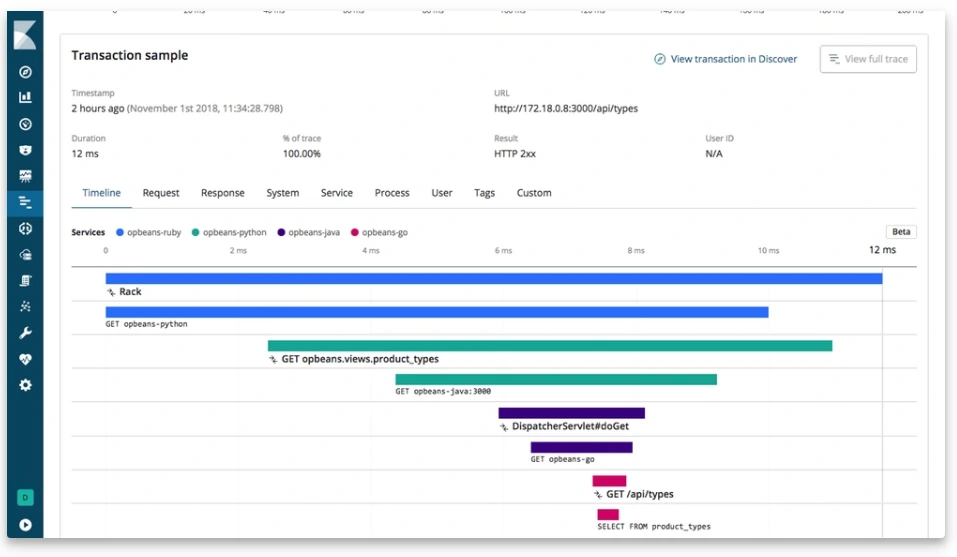Click the Rack transaction icon
Screen dimensions: 957x557
111,292
